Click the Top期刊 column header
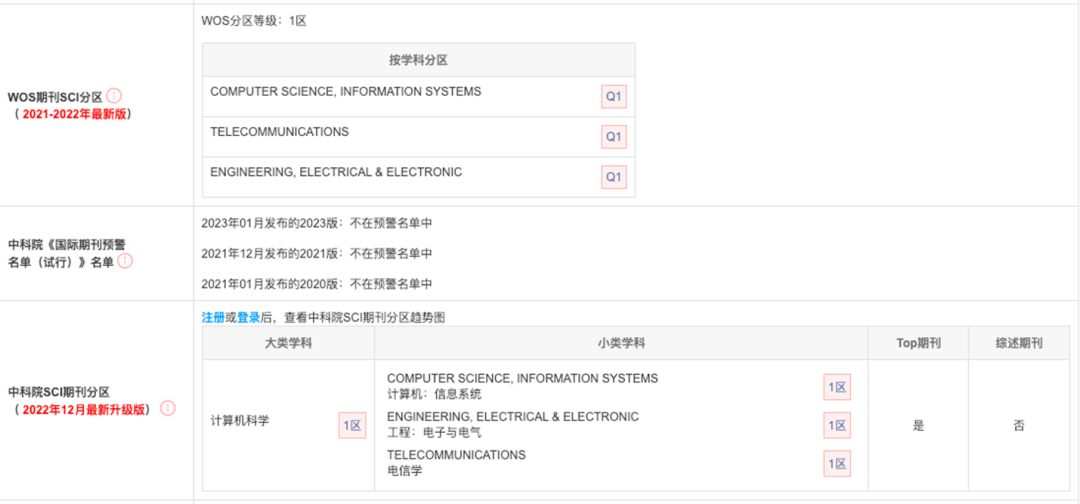This screenshot has height=504, width=1080. (918, 343)
